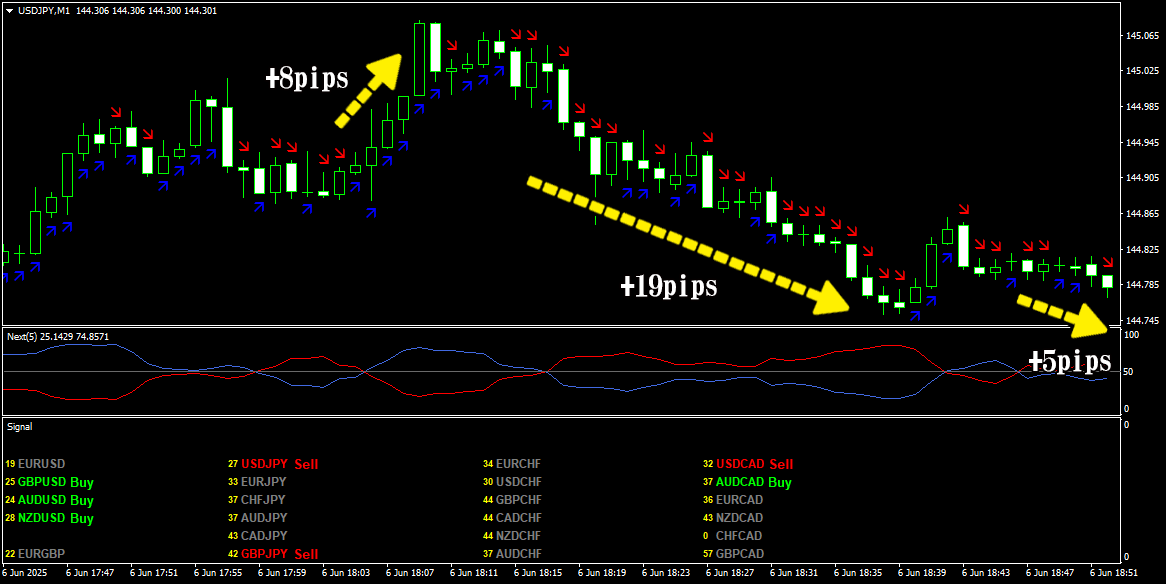Select the GBPUSD Buy signal entry

pyautogui.click(x=49, y=482)
